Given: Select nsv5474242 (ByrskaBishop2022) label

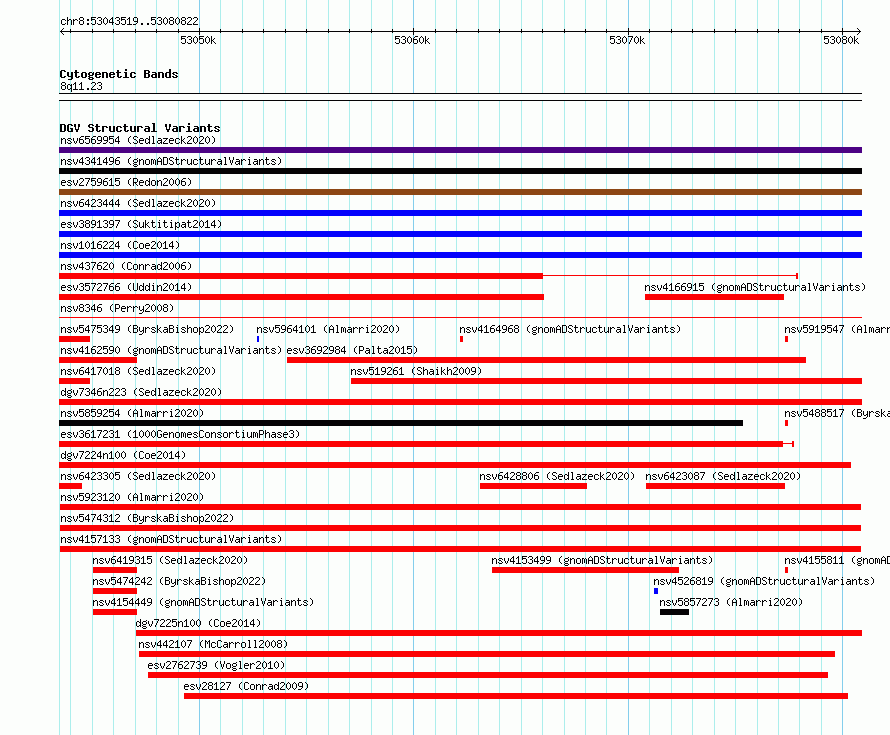Looking at the screenshot, I should pos(179,581).
